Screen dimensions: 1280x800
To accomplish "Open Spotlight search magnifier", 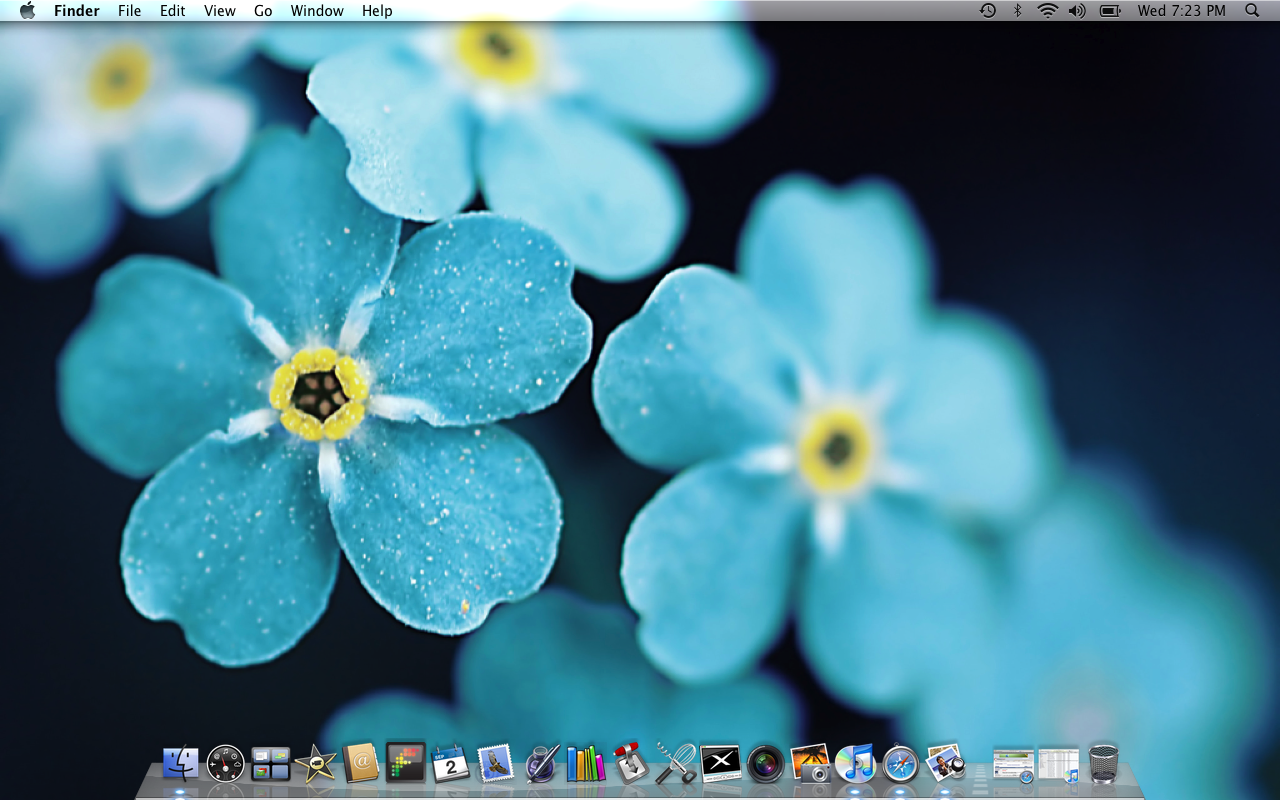I will coord(1252,11).
